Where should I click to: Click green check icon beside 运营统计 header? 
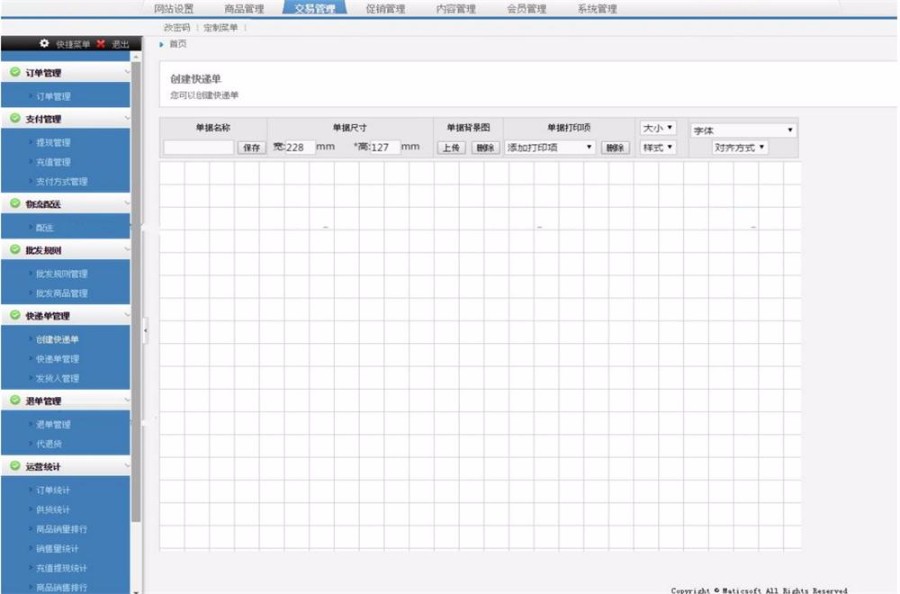pyautogui.click(x=15, y=466)
